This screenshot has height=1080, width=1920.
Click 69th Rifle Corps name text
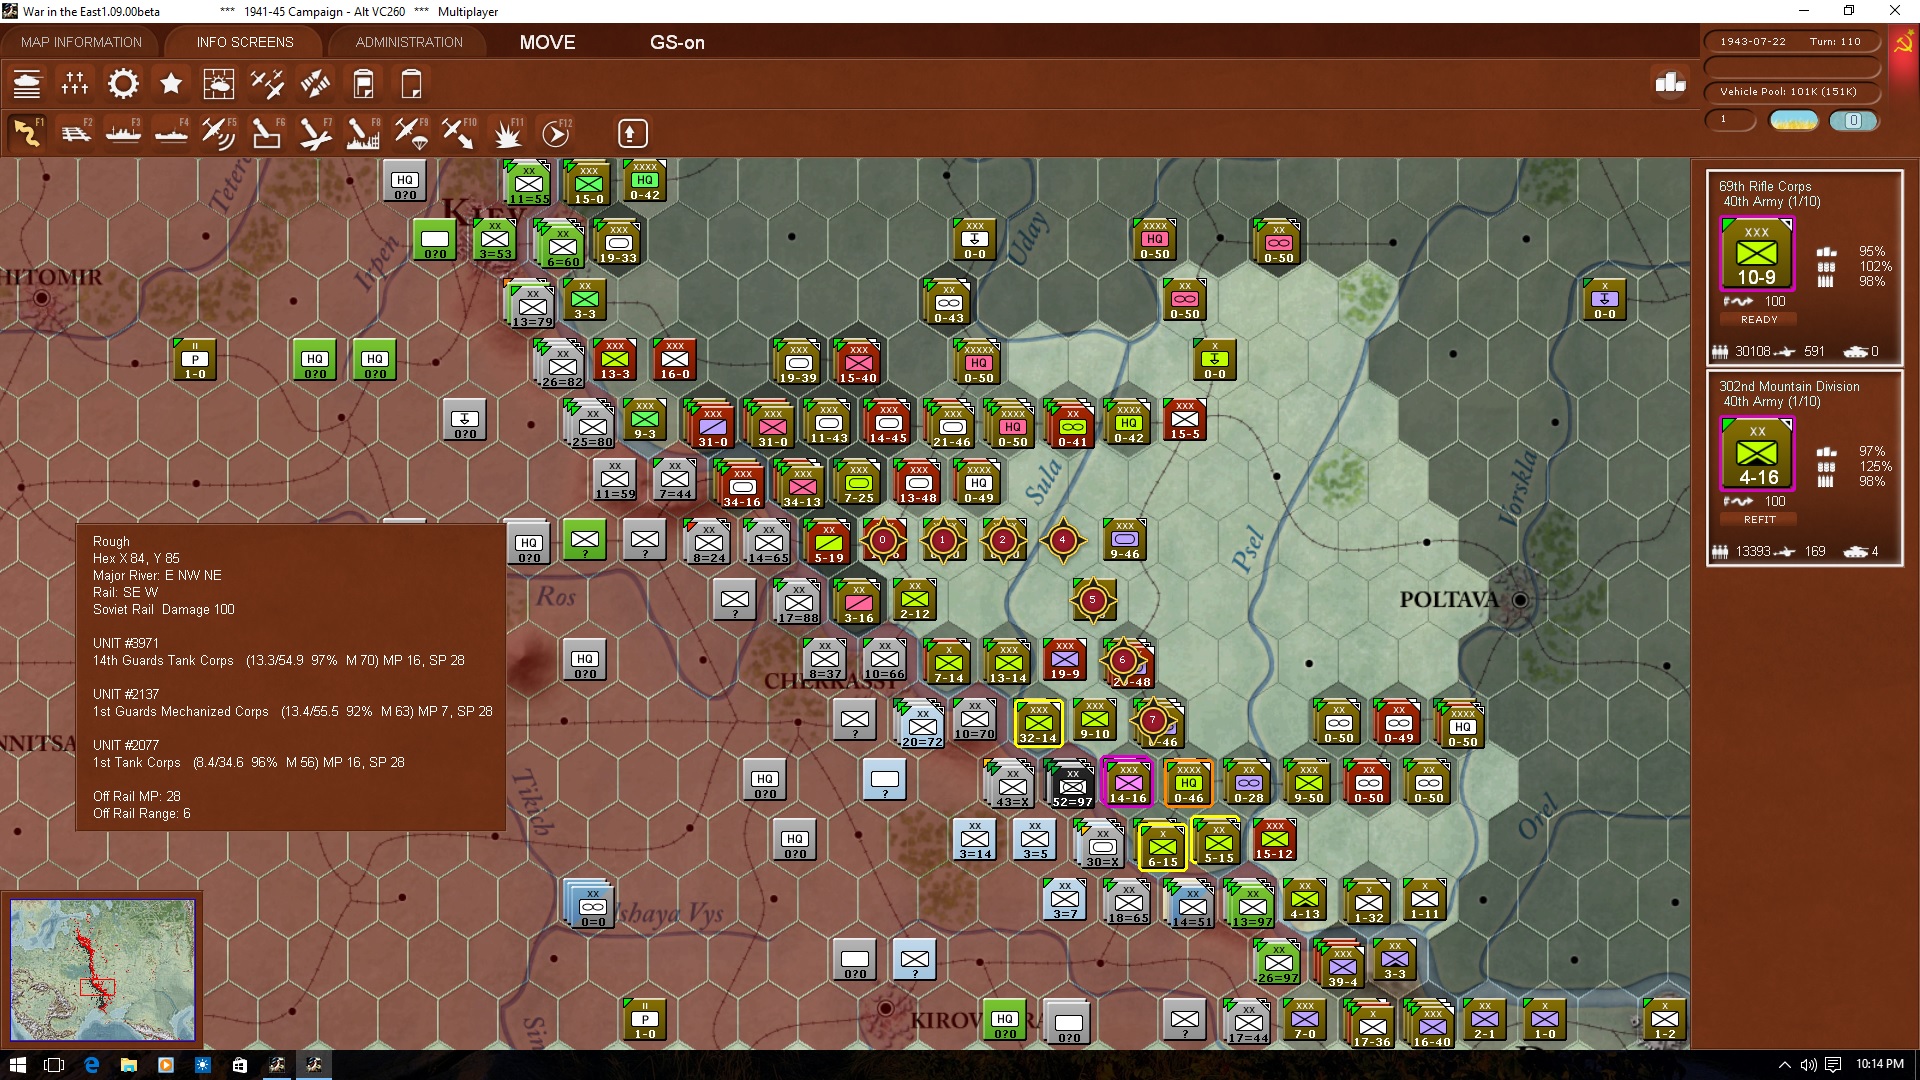pyautogui.click(x=1765, y=186)
